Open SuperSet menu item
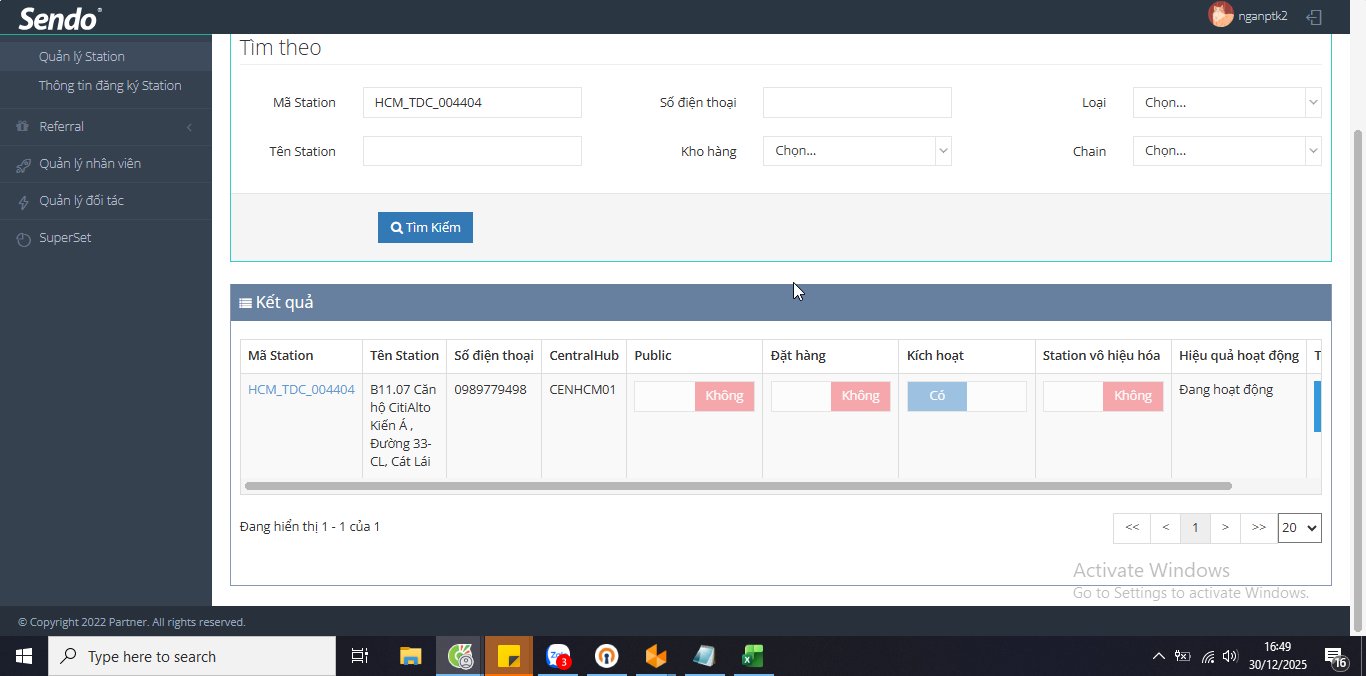1366x676 pixels. [x=65, y=238]
